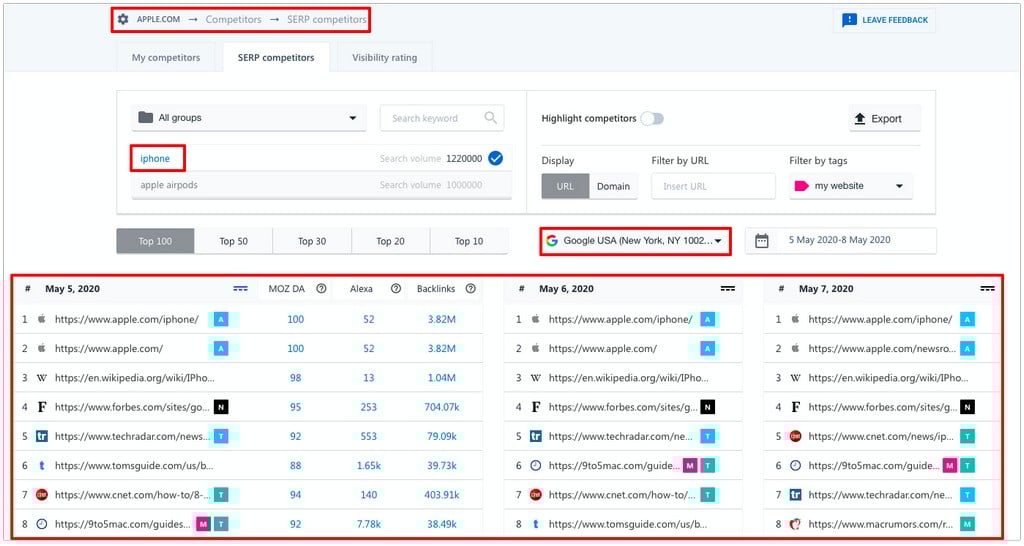The width and height of the screenshot is (1024, 546).
Task: Open the 5 May 2020-8 May 2020 date picker
Action: click(x=840, y=240)
